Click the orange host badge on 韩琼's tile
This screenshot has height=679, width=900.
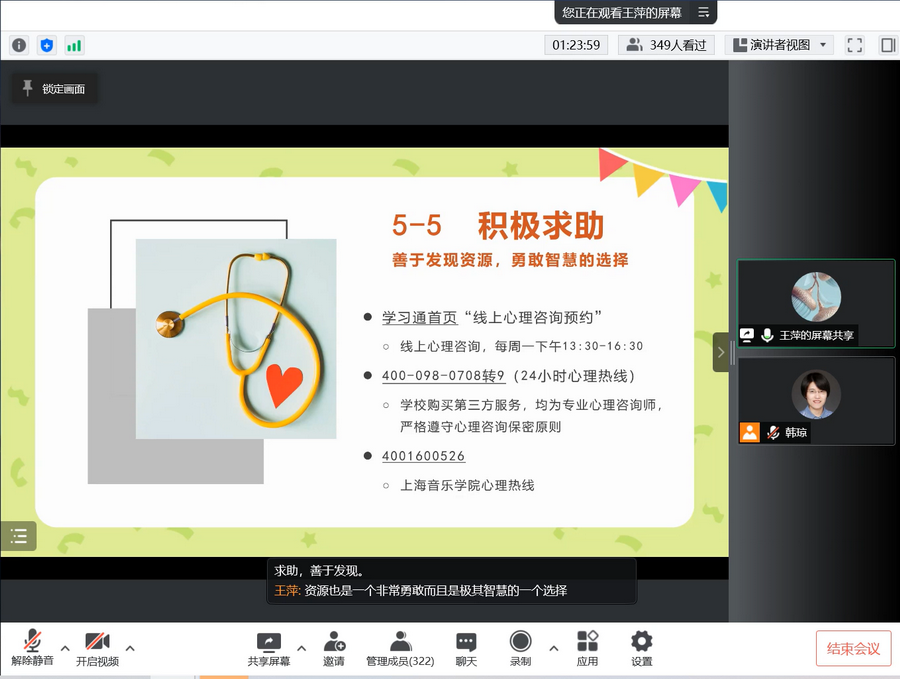click(x=750, y=432)
